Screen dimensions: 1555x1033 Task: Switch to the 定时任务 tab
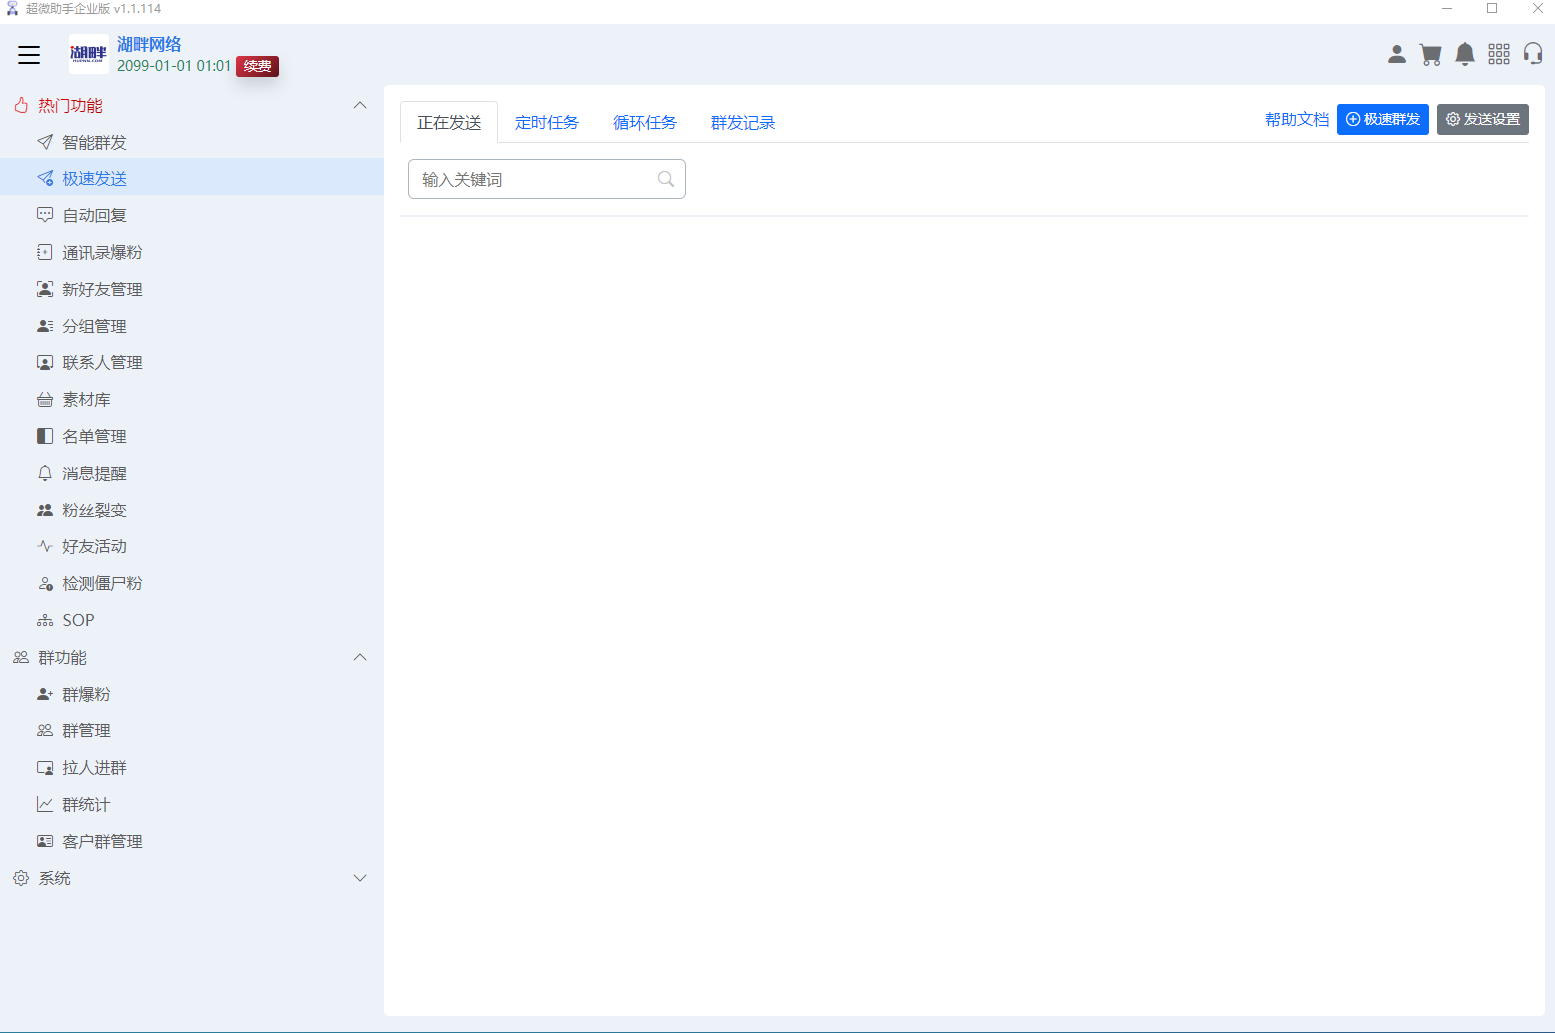coord(546,122)
